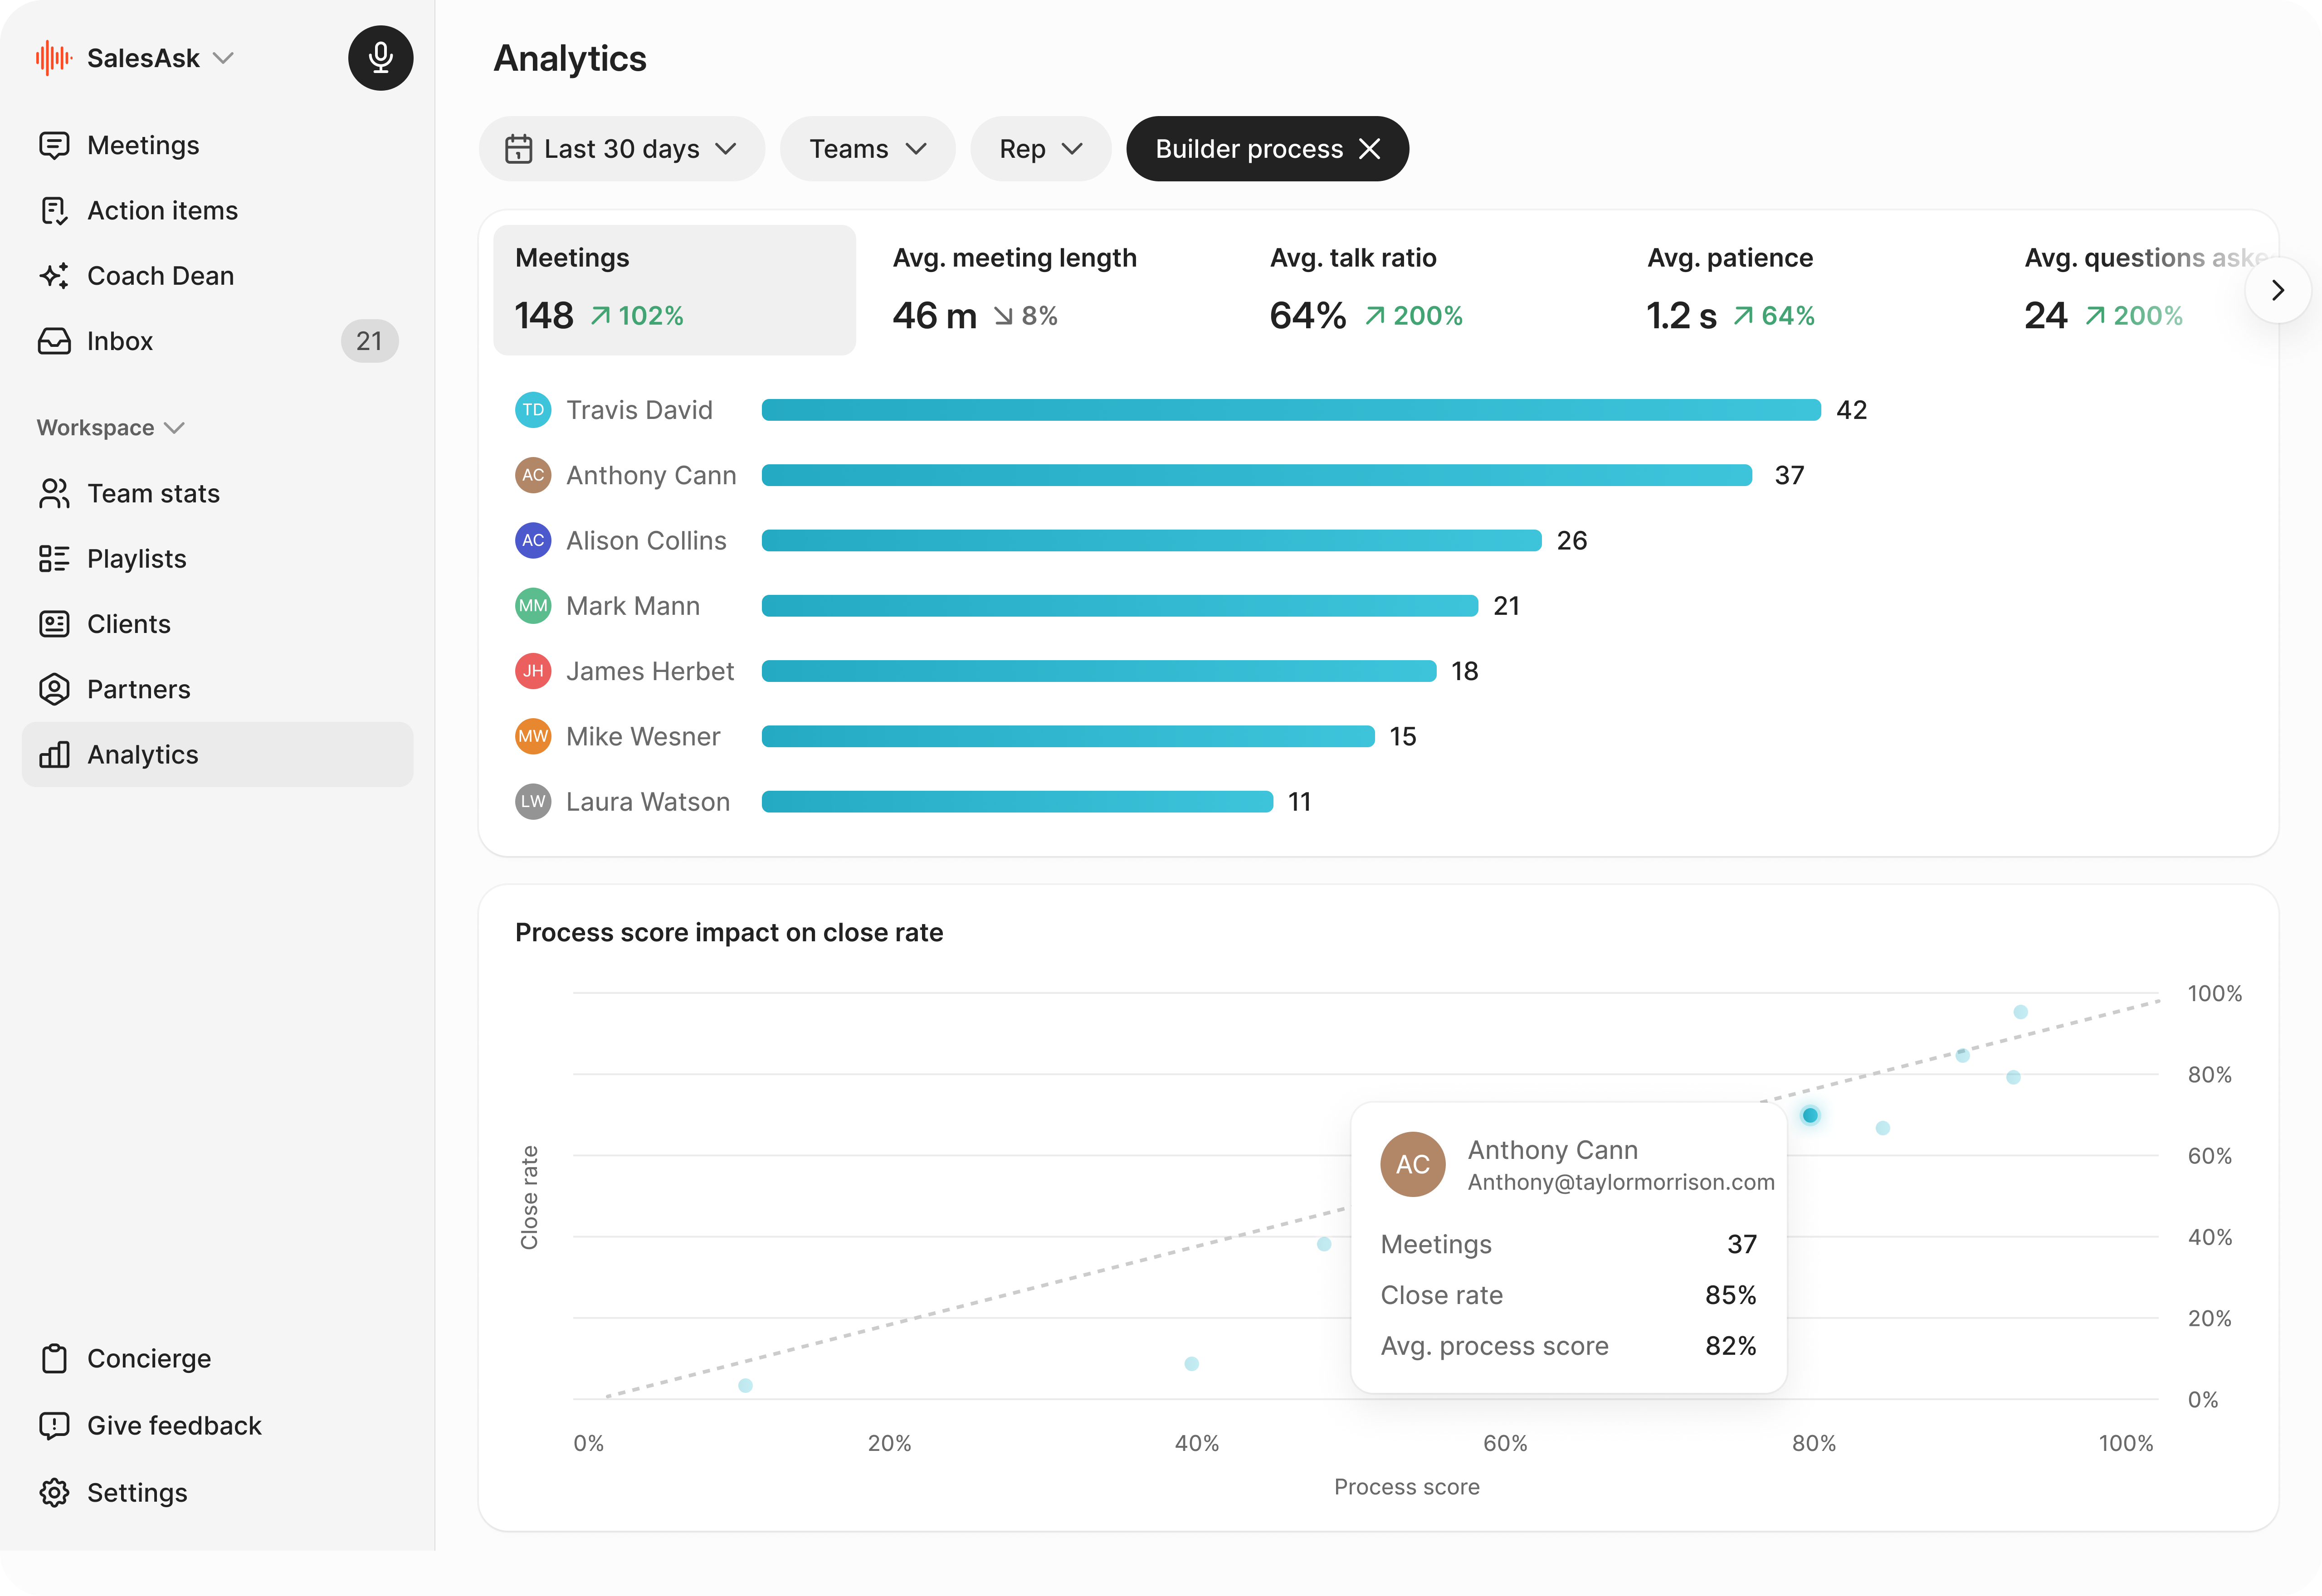Click the microphone record button
Viewport: 2322px width, 1596px height.
(x=380, y=58)
